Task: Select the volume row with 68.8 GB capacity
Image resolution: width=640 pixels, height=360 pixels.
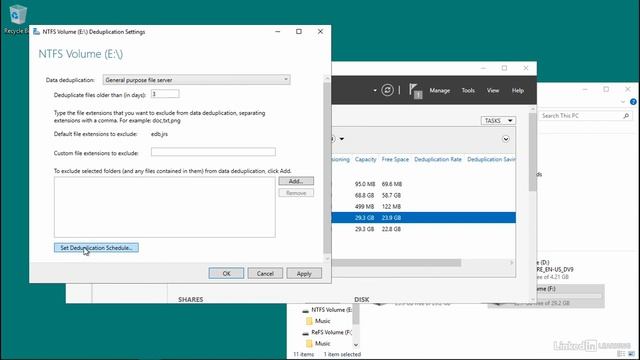Action: click(423, 196)
